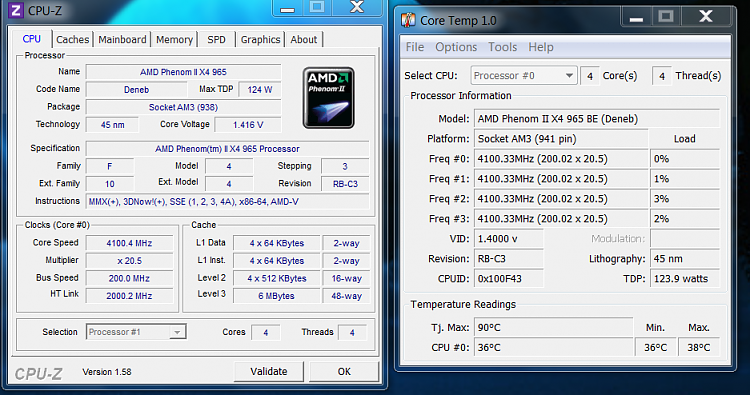Open the Graphics tab
750x395 pixels.
pos(260,40)
